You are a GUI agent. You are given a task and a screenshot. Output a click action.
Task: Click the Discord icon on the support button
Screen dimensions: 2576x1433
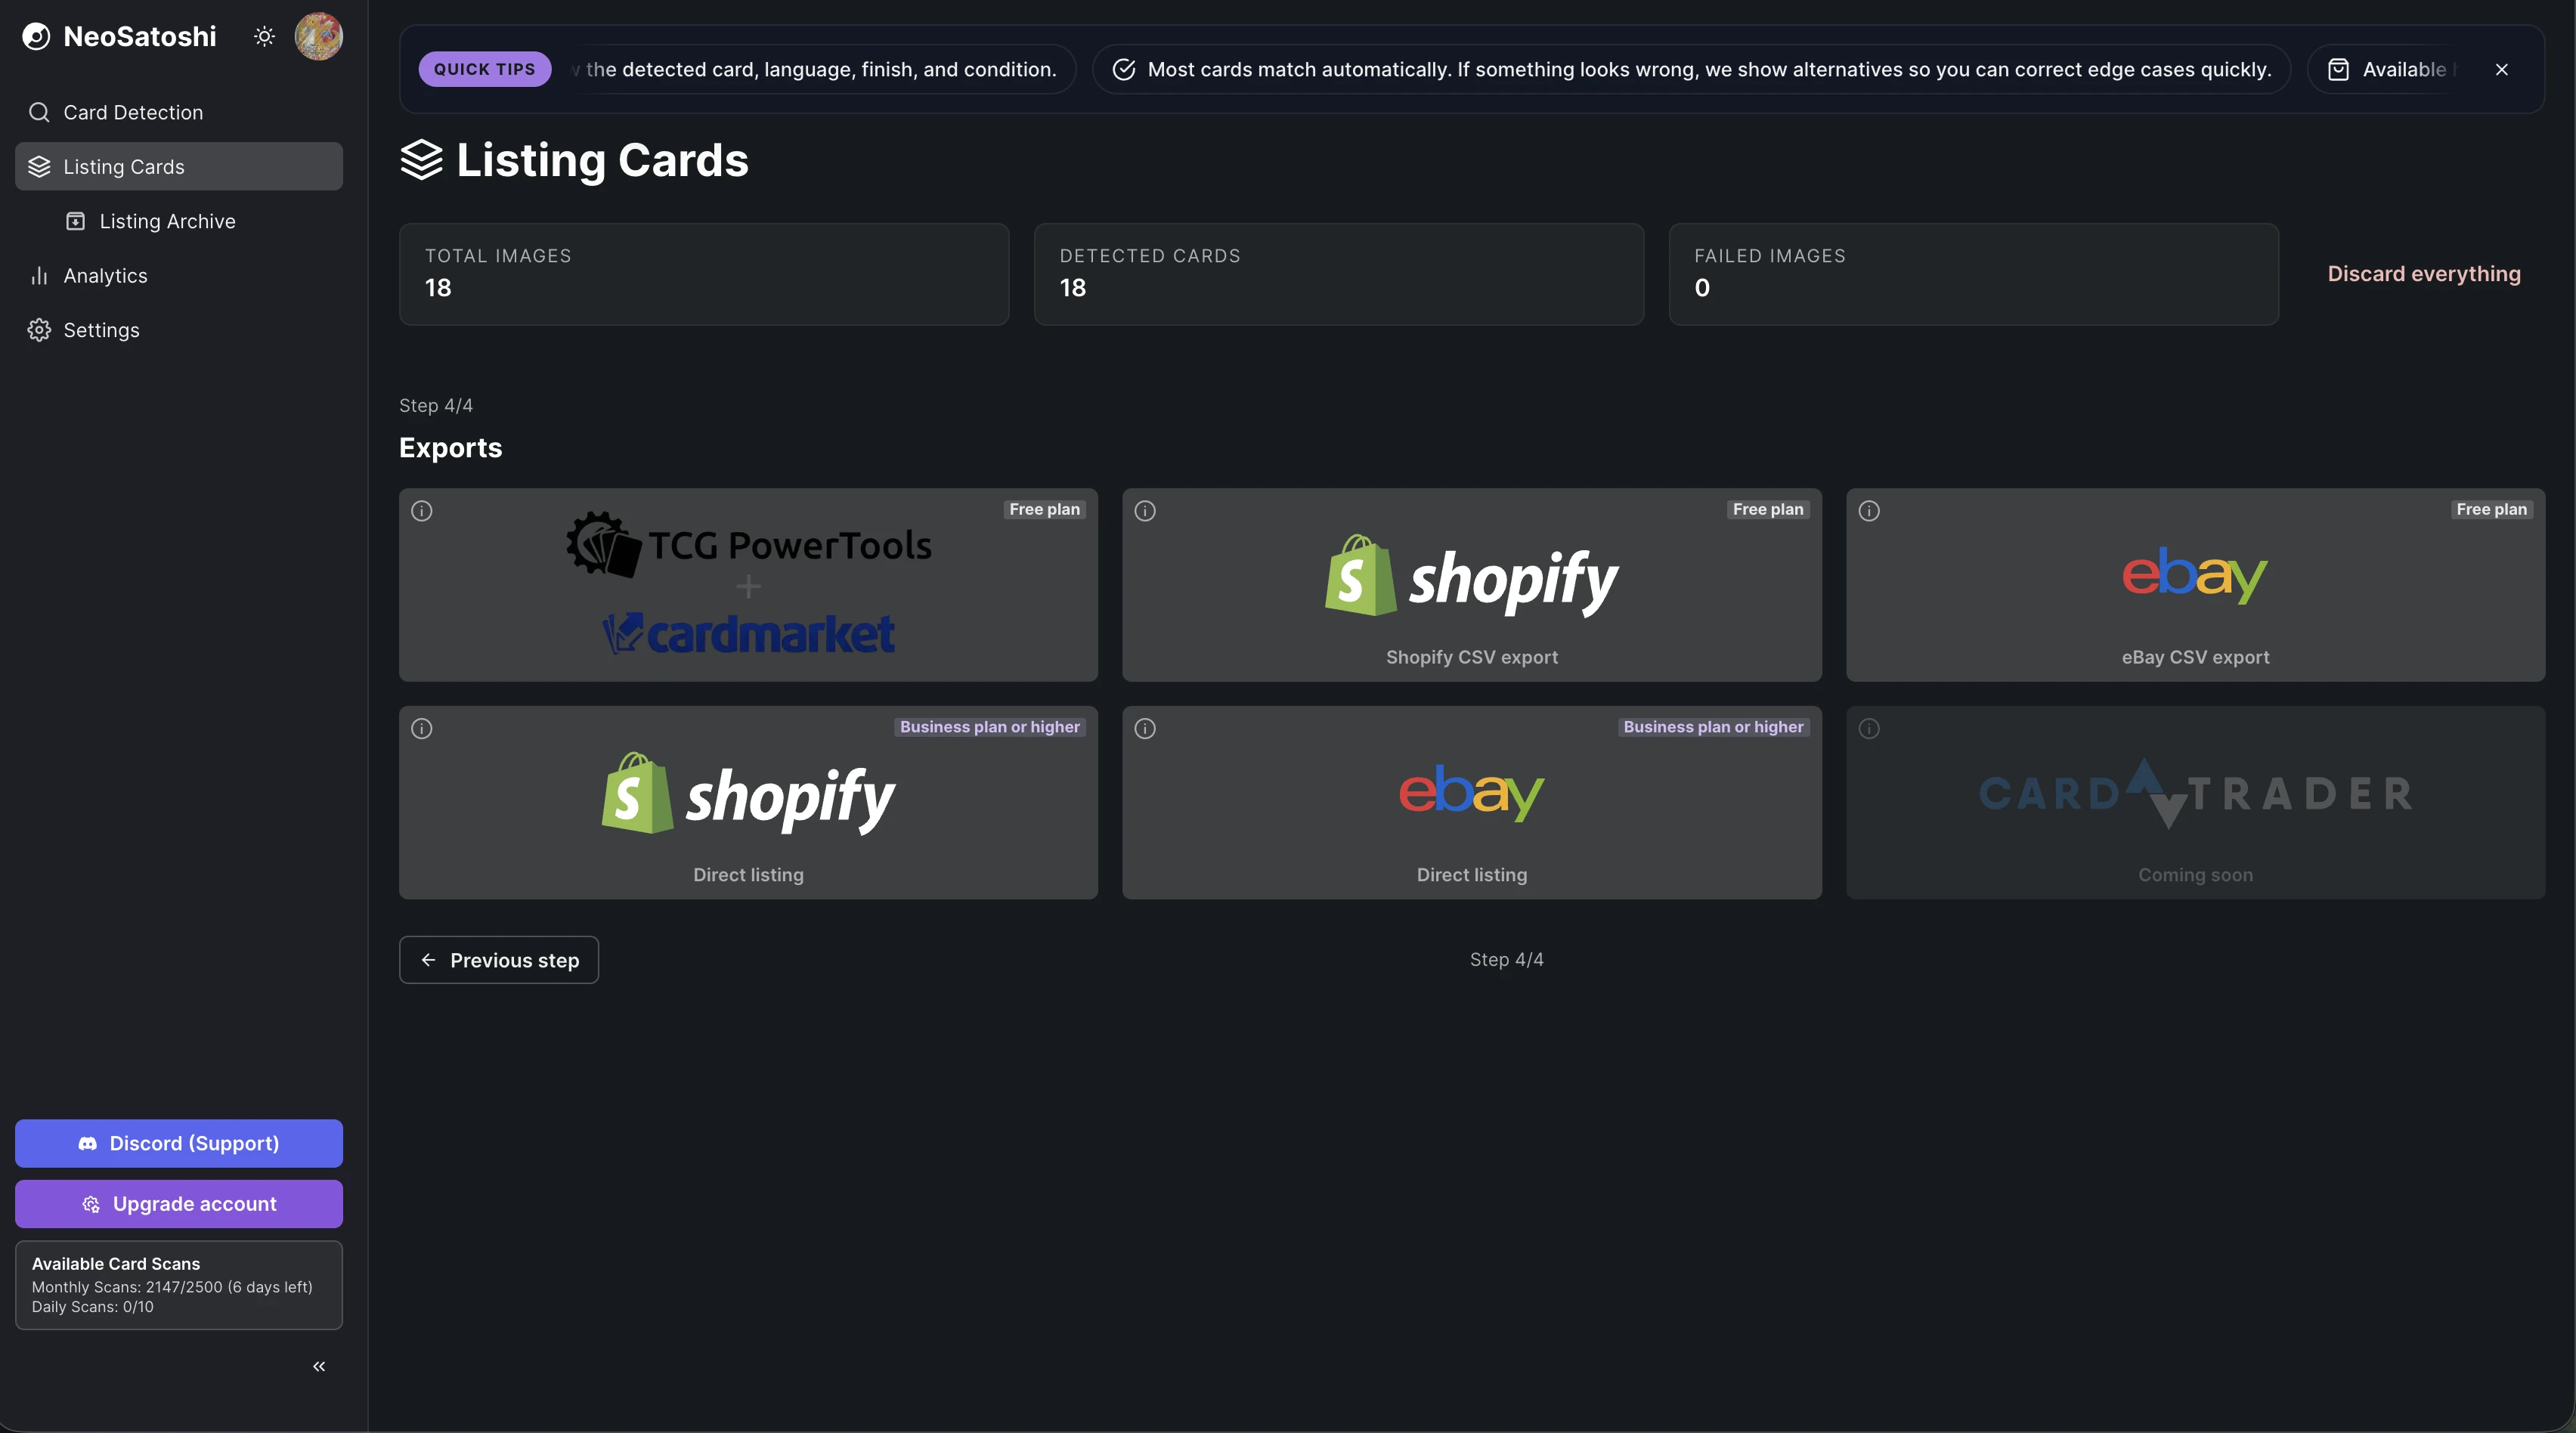(88, 1143)
